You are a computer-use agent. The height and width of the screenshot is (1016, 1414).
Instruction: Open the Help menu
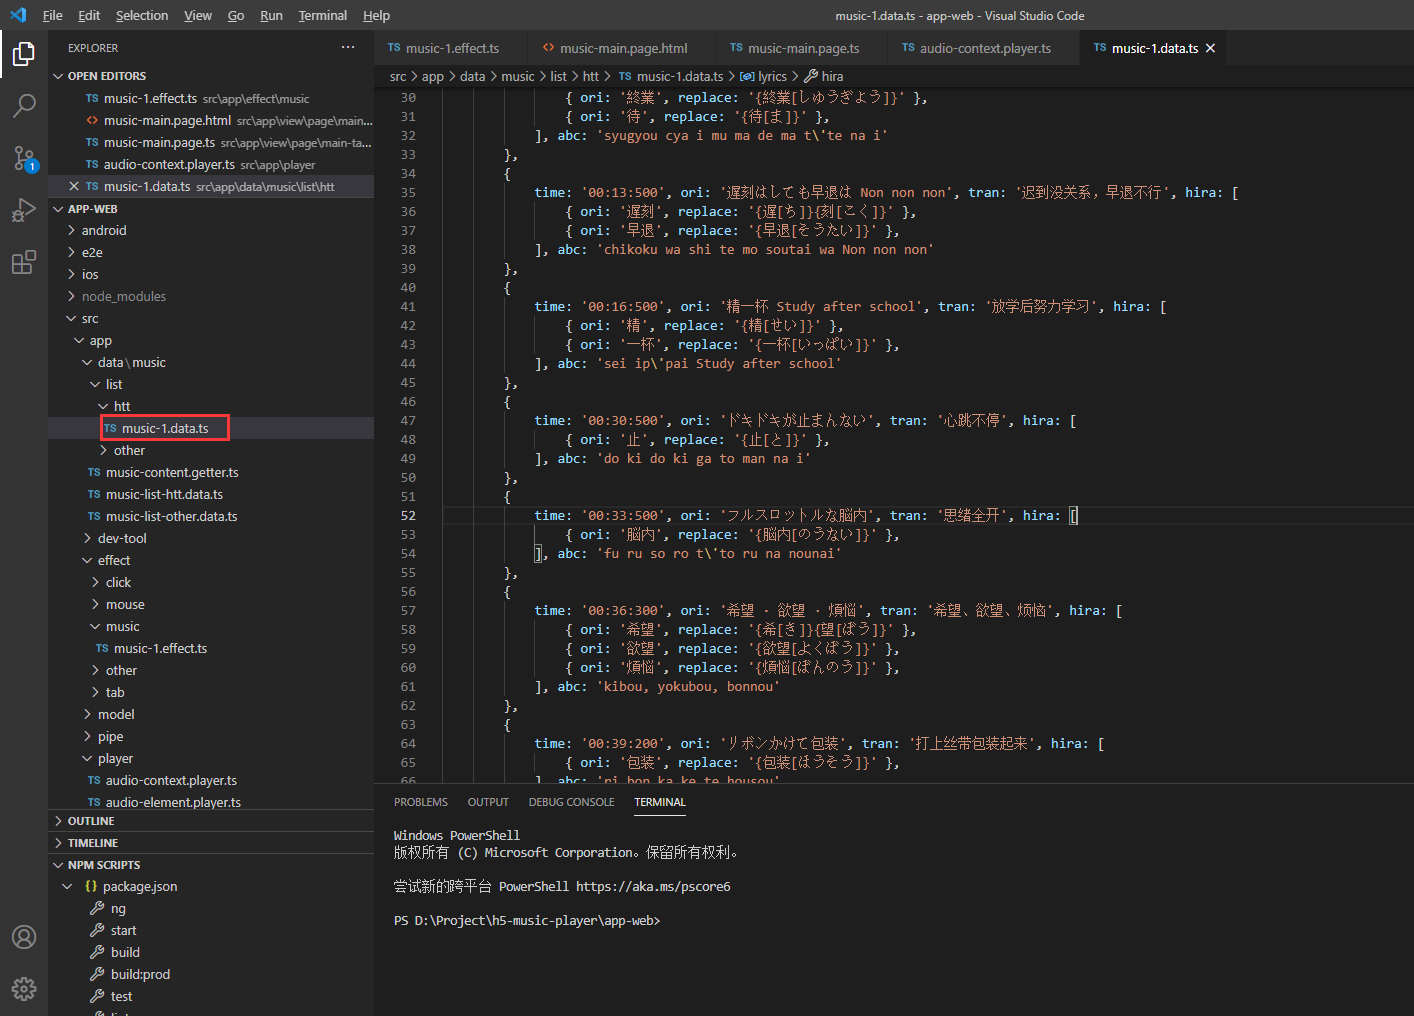coord(376,15)
